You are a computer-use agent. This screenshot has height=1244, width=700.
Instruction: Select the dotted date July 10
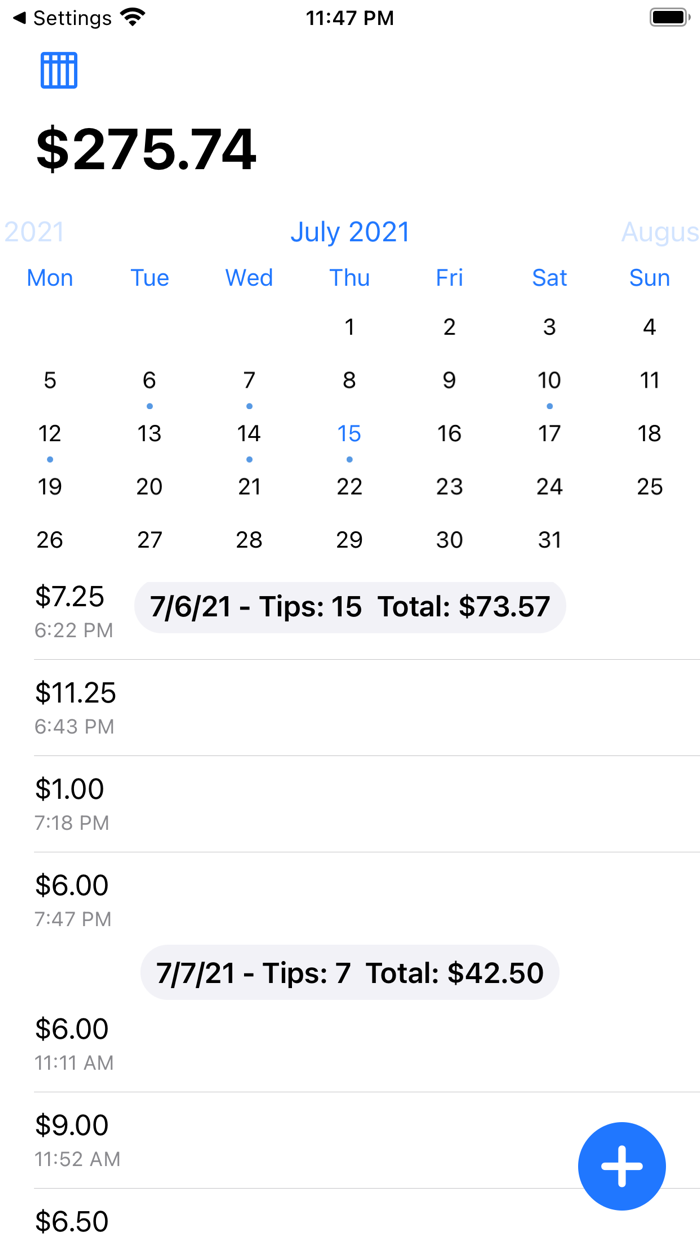point(549,380)
